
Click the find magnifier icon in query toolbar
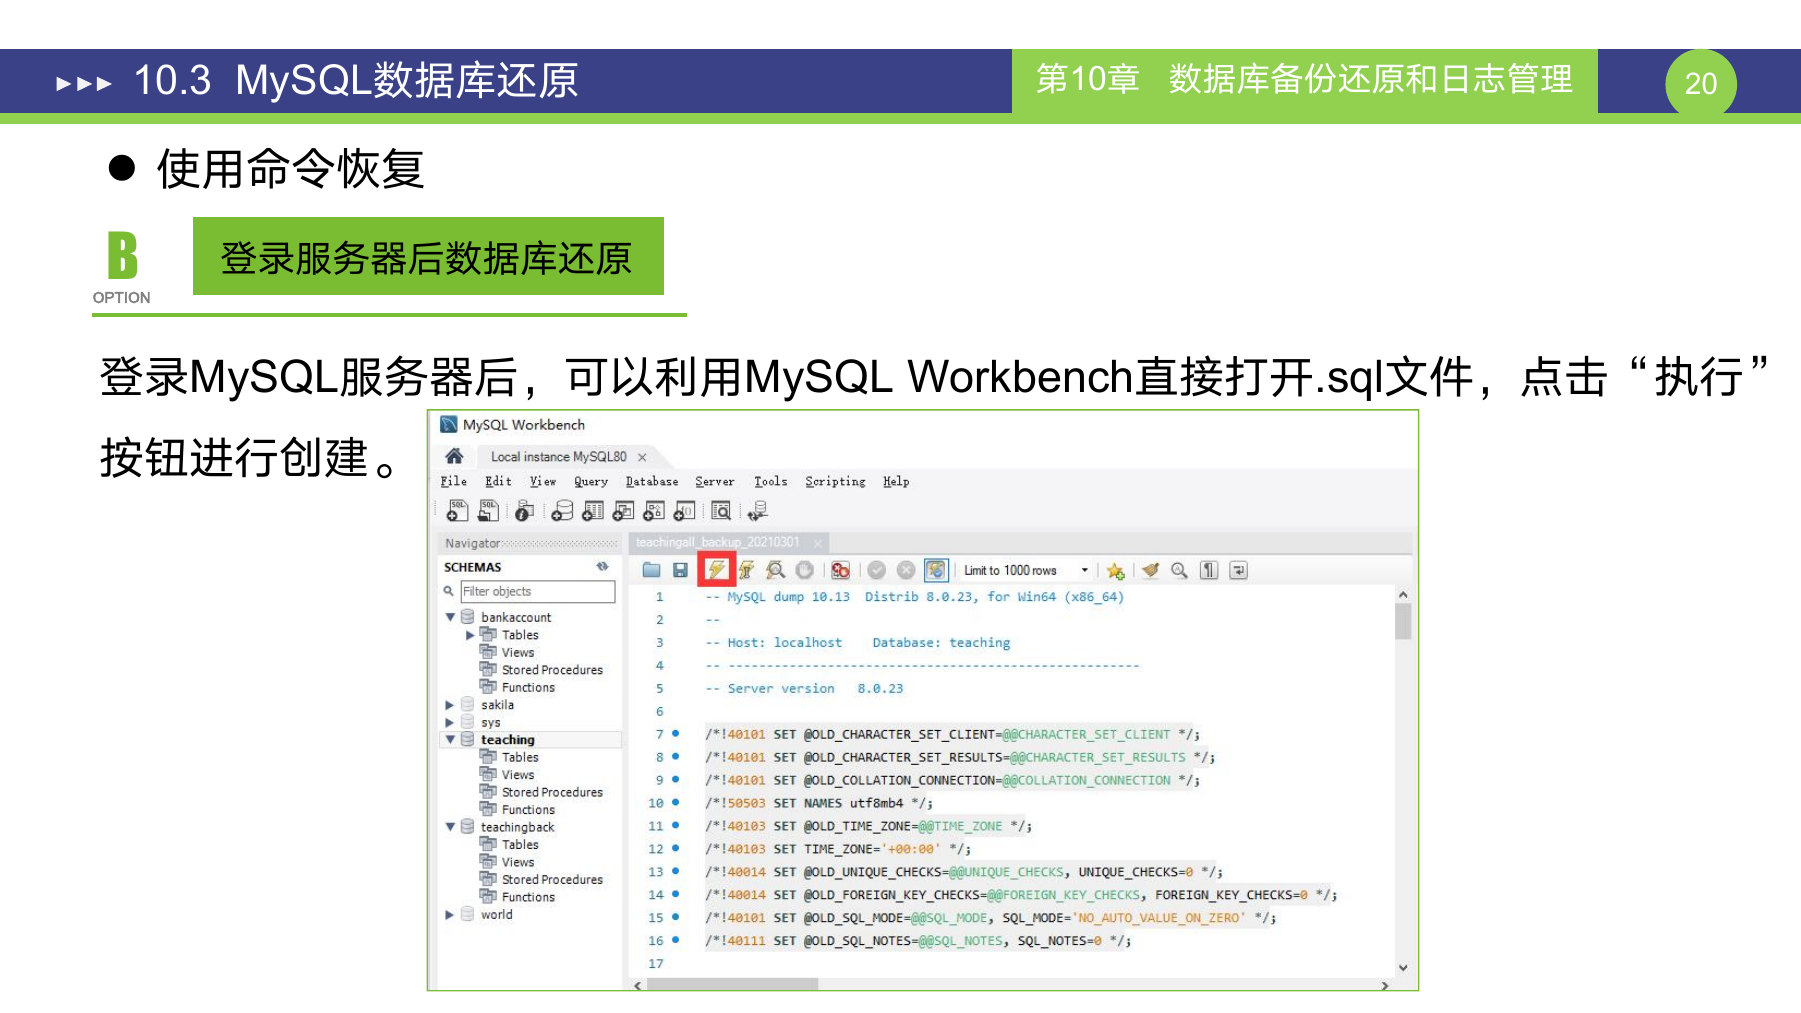tap(1180, 570)
